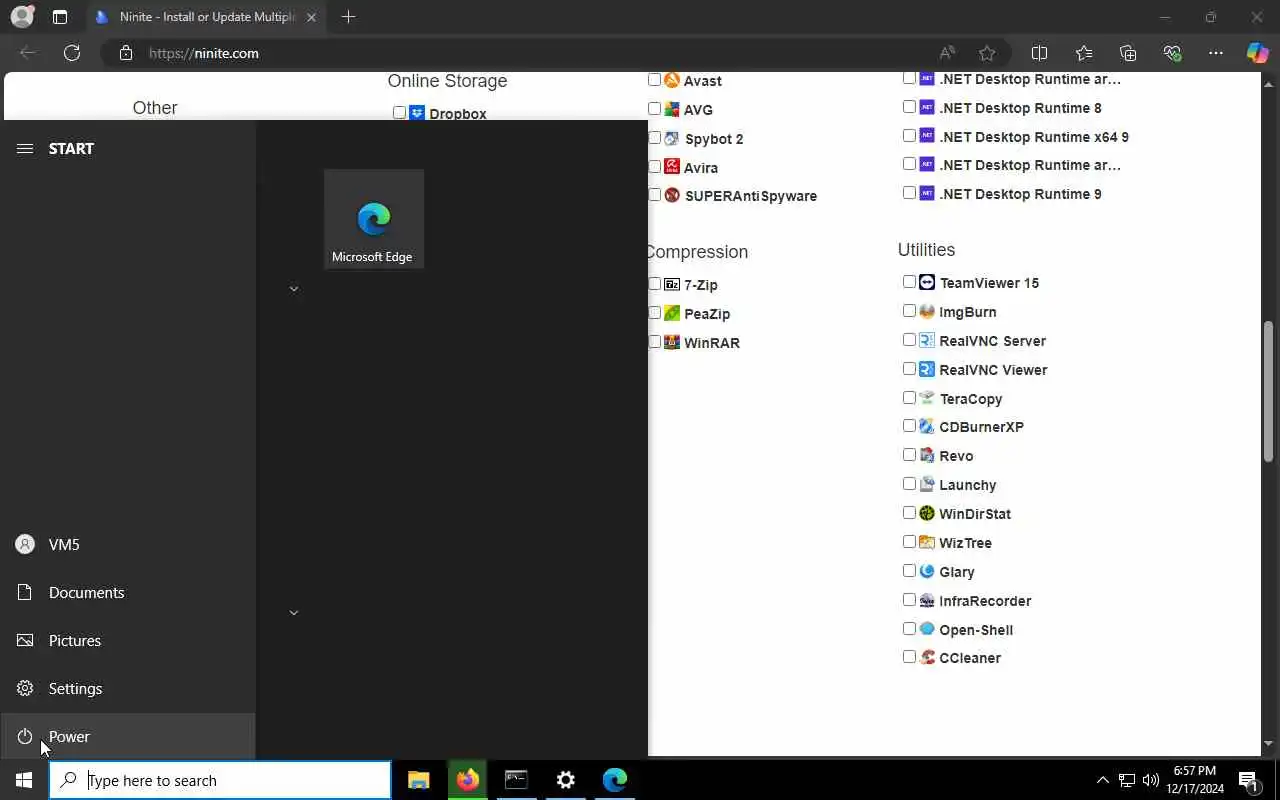Switch to Edge in the taskbar
Screen dimensions: 1280x800
pos(615,780)
